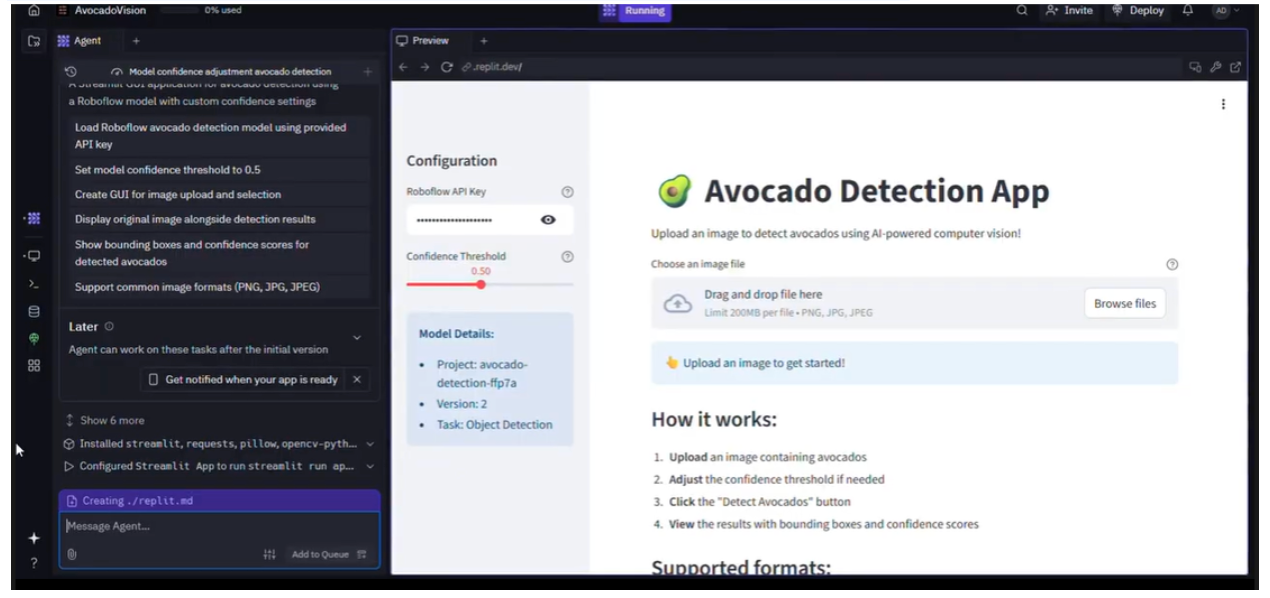
Task: Open the Preview monitor icon in left sidebar
Action: pos(34,256)
